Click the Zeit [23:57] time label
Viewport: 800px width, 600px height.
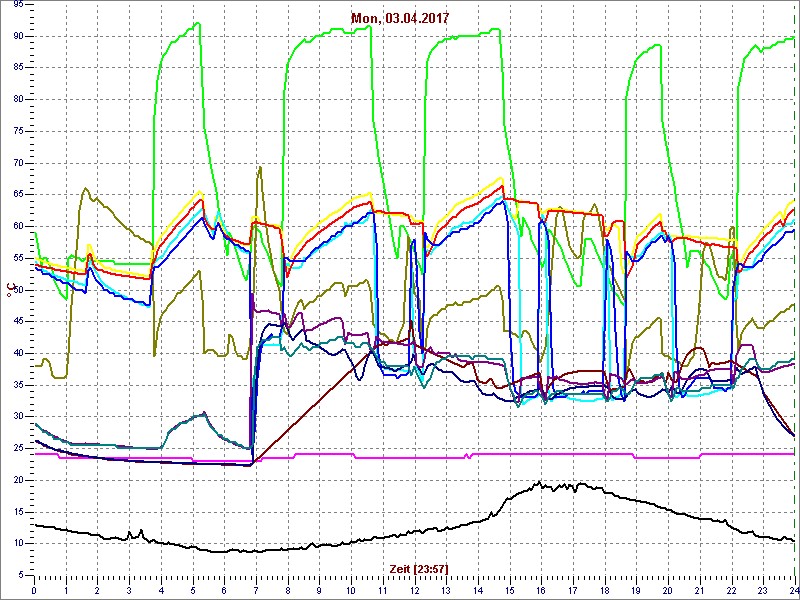[x=419, y=568]
